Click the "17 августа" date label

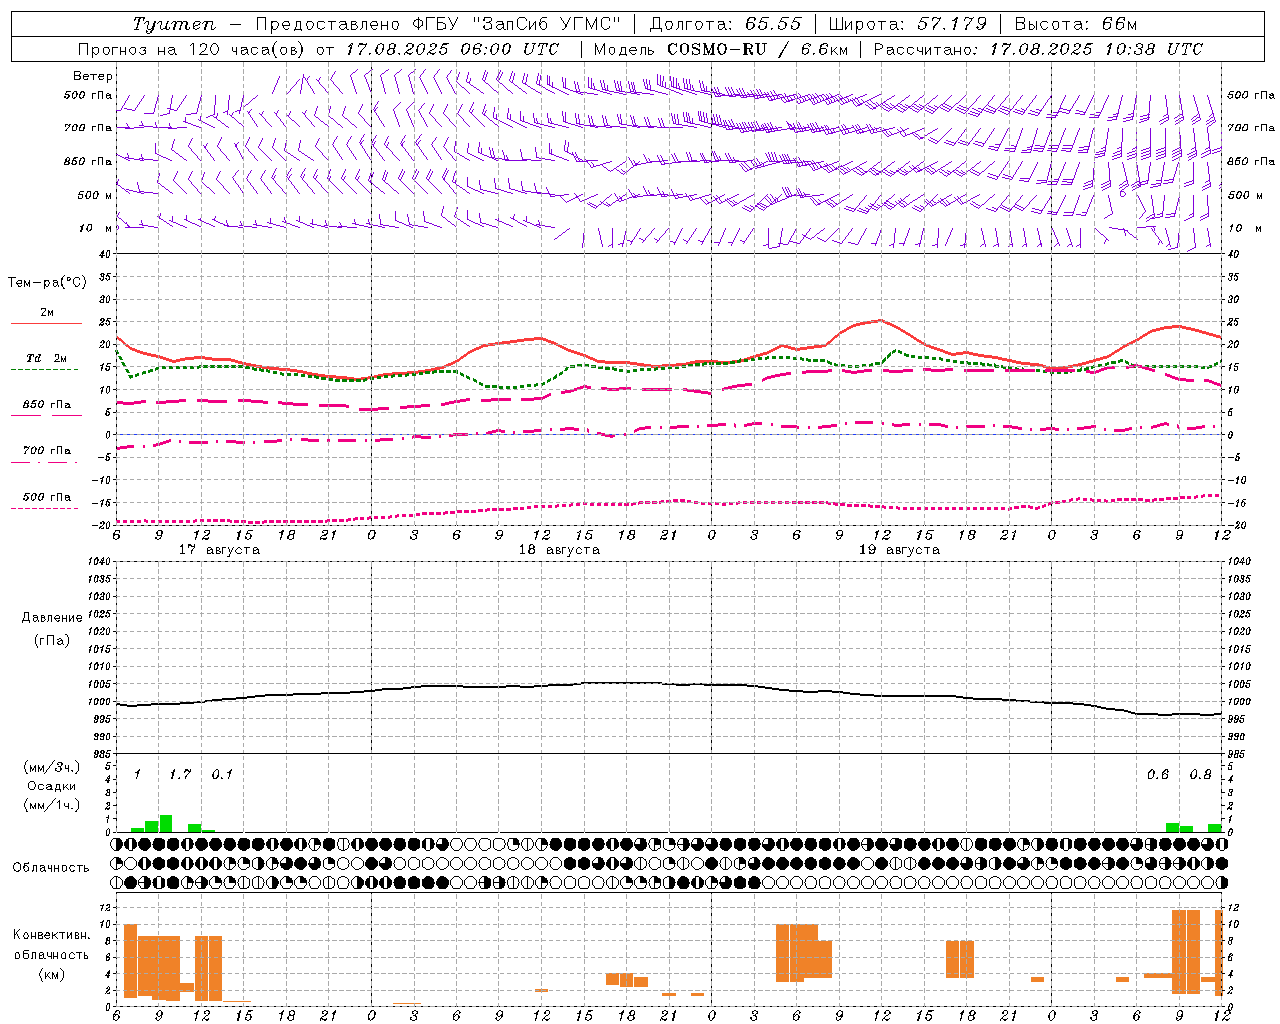pyautogui.click(x=219, y=550)
